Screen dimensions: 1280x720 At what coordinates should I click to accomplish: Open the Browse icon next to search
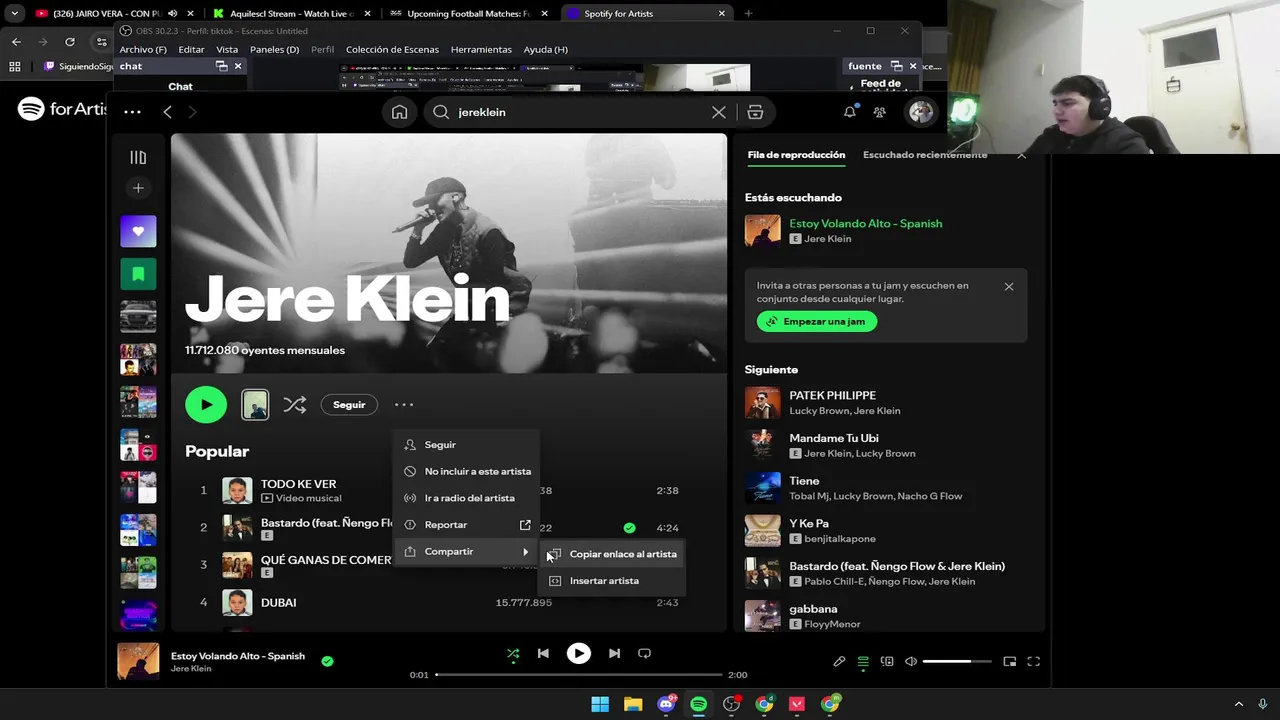click(755, 112)
